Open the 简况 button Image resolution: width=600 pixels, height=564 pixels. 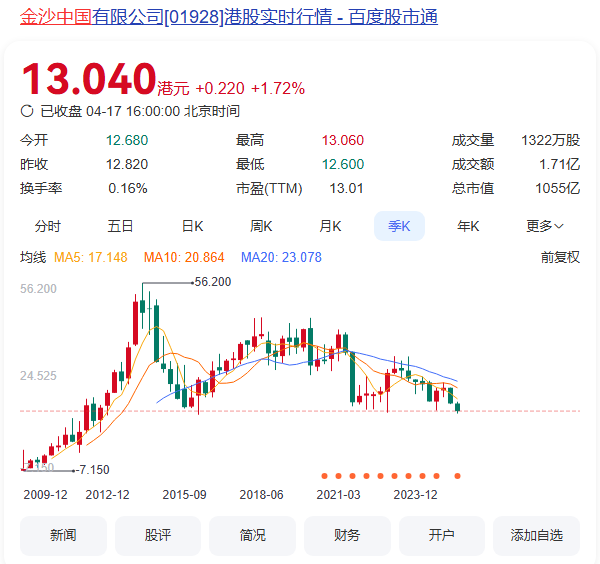tap(253, 535)
